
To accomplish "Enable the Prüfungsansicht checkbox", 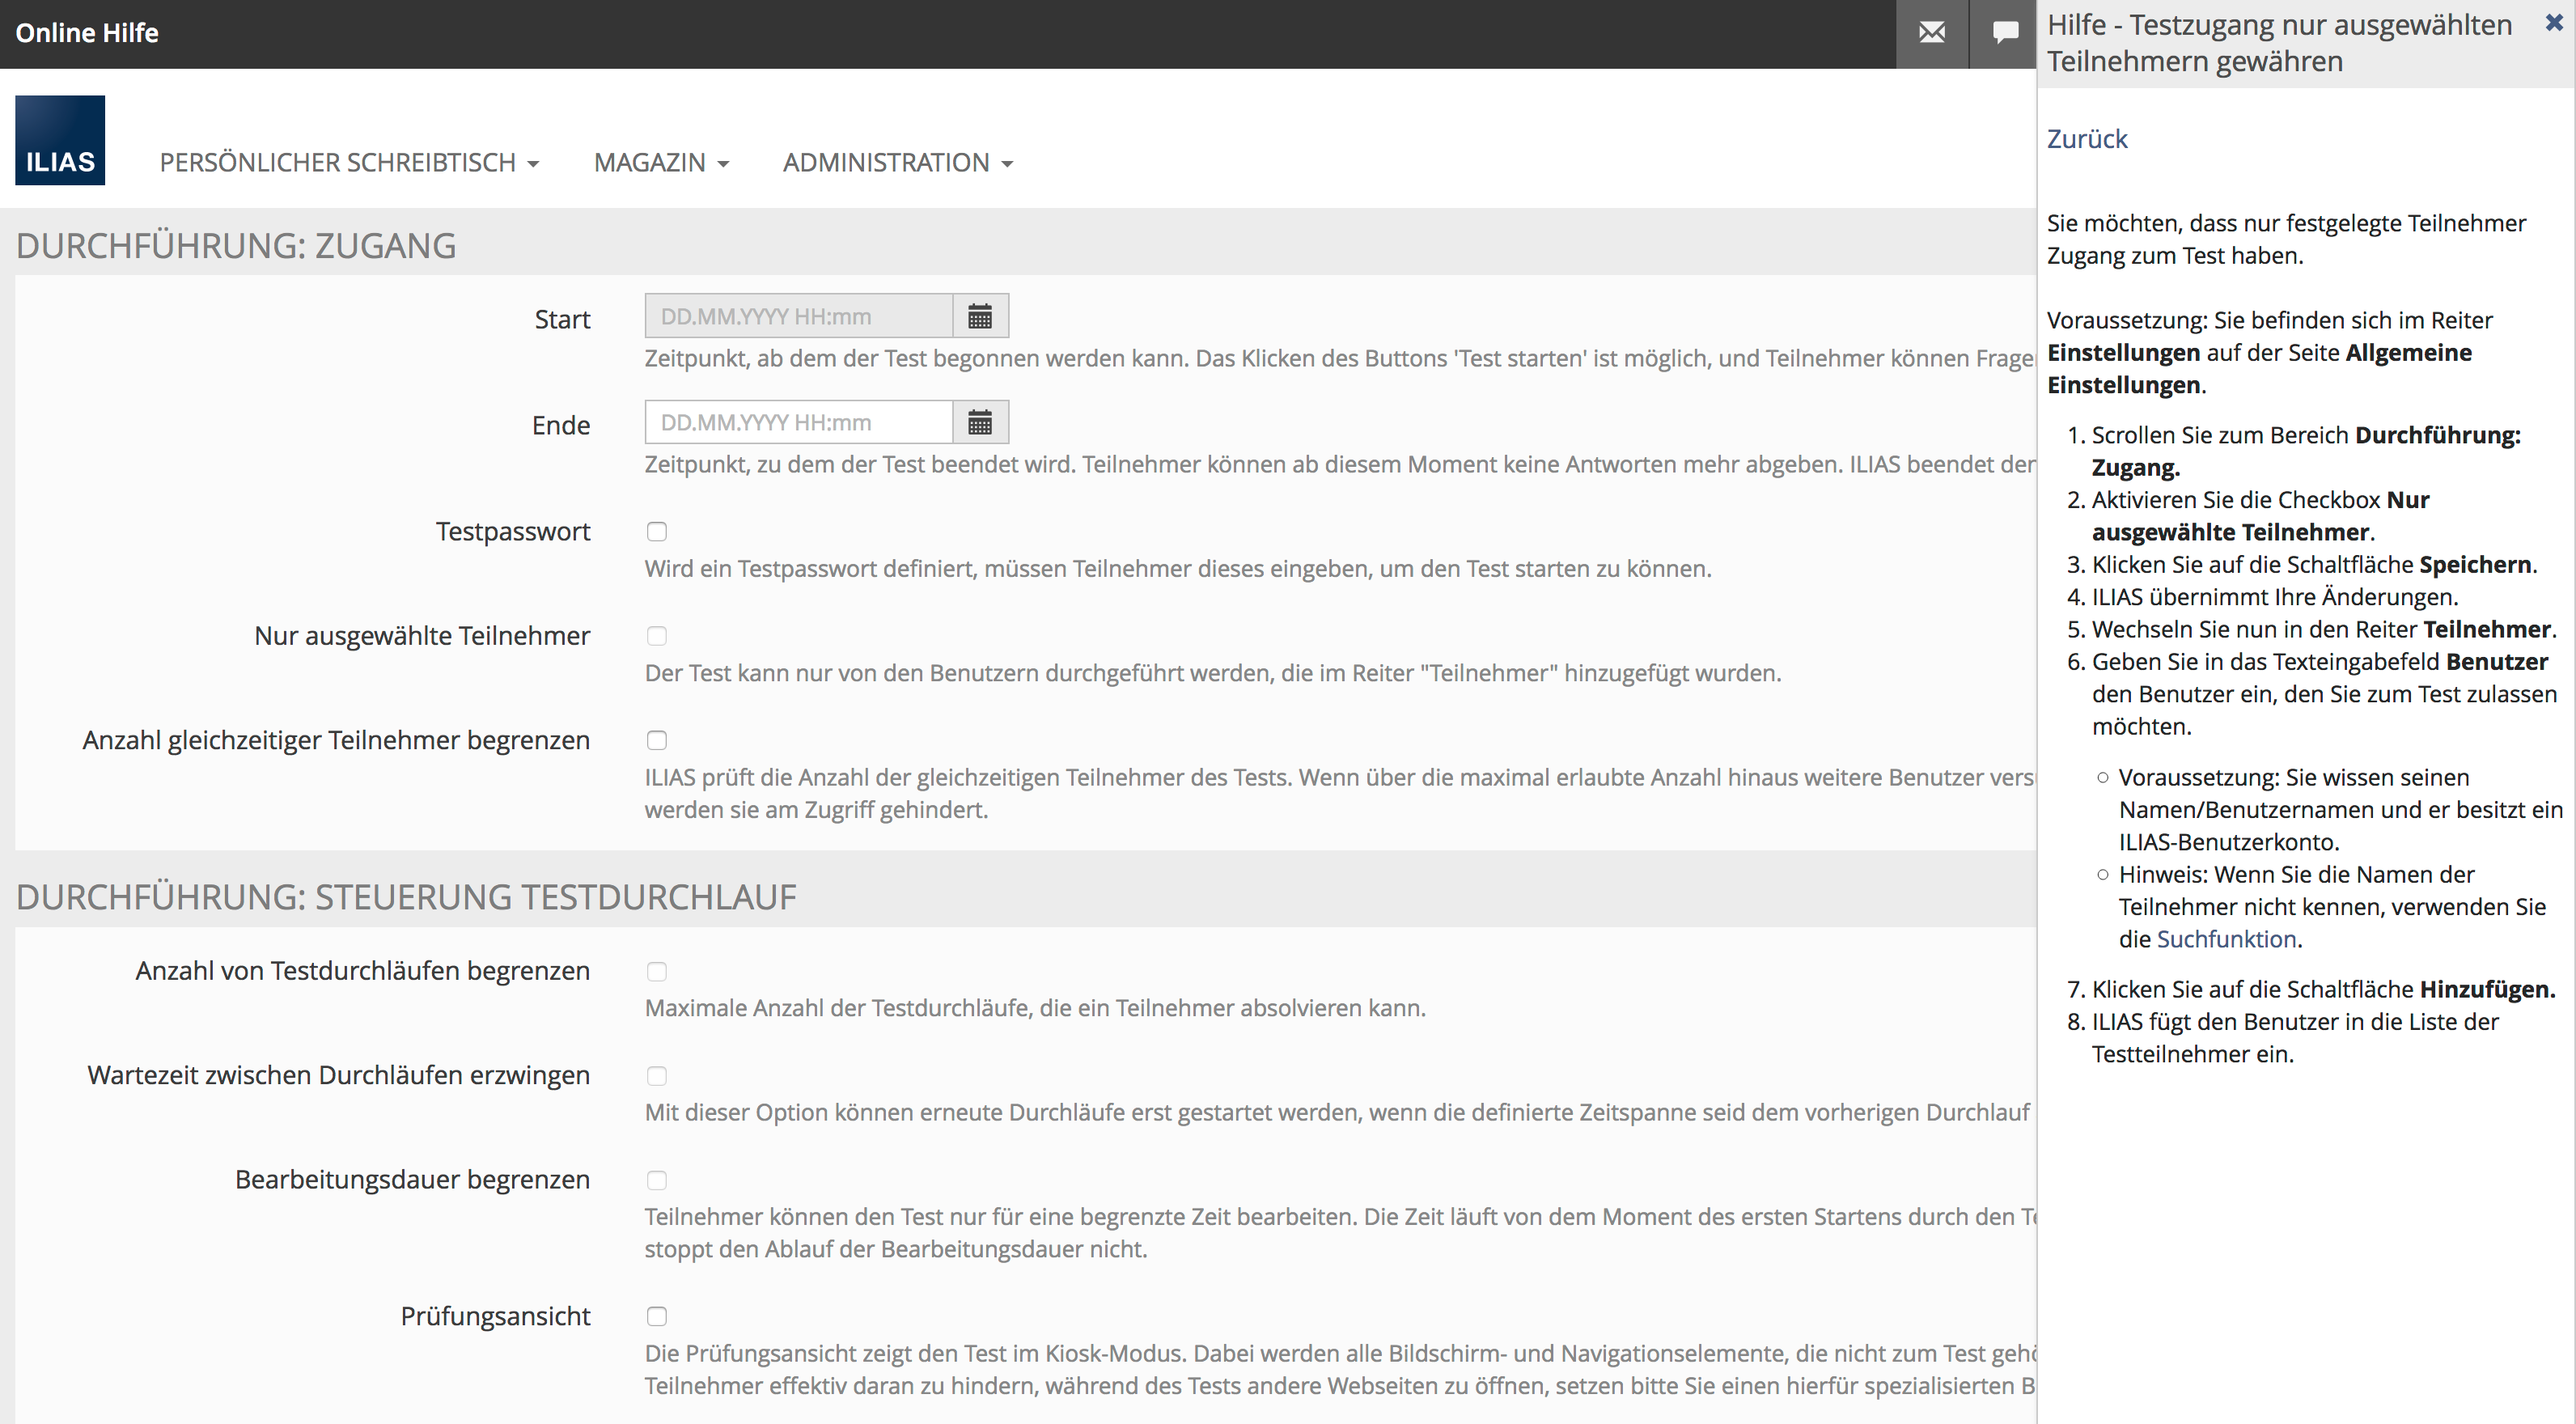I will pyautogui.click(x=657, y=1316).
